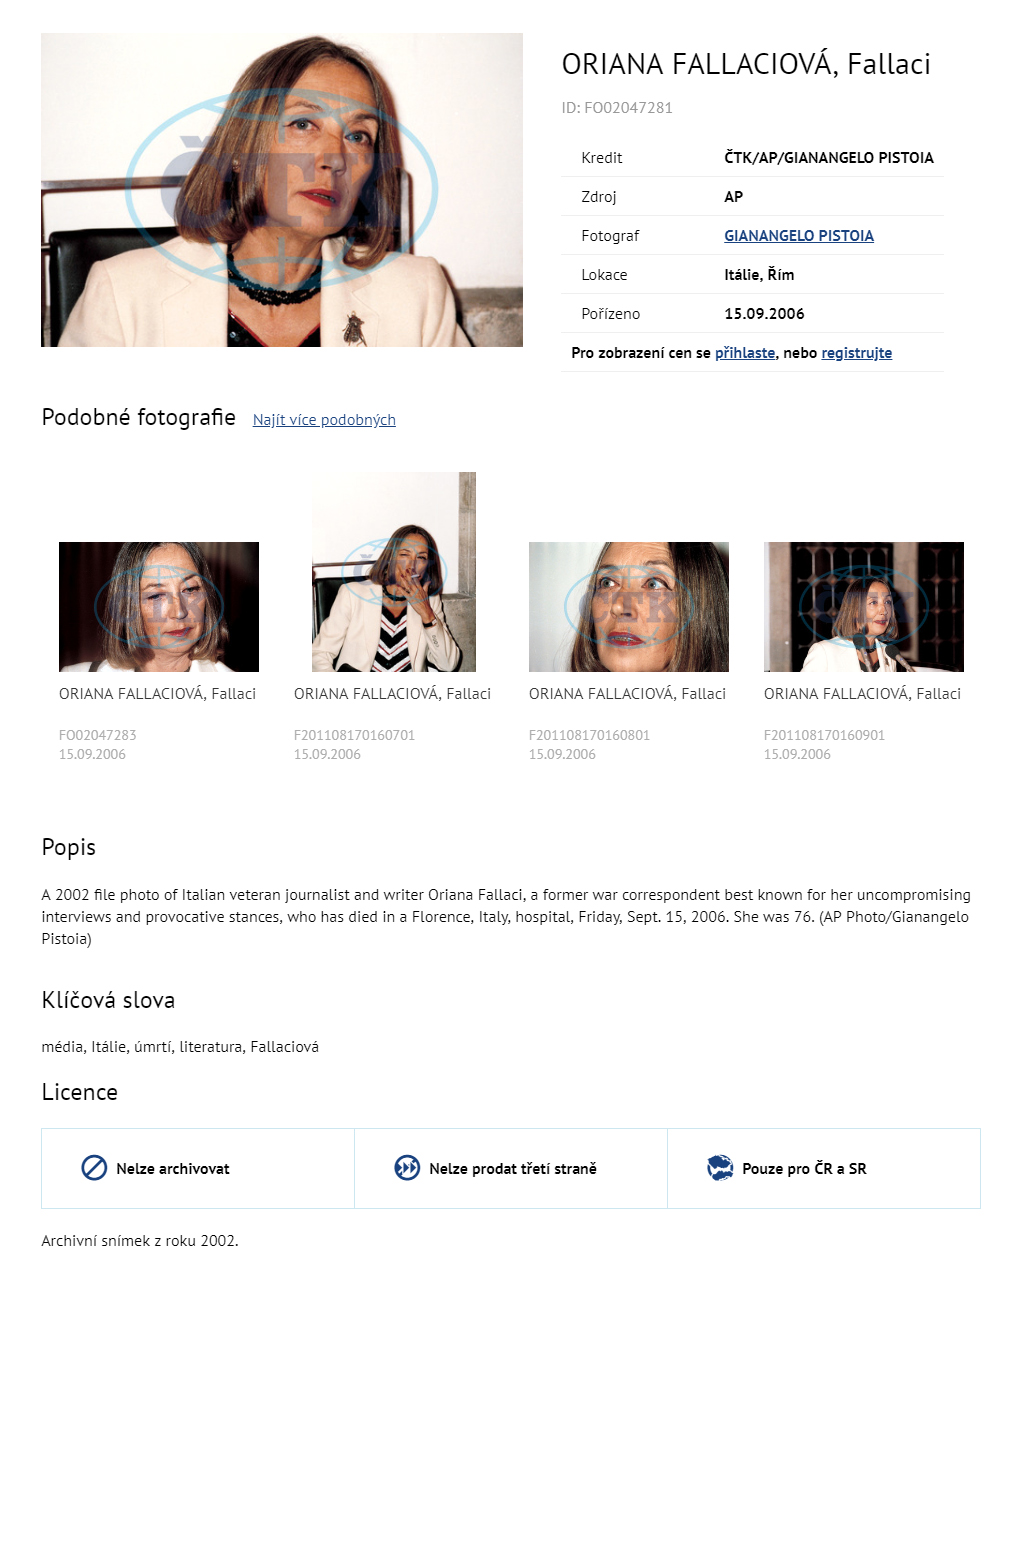Click the 'Nelze prodat třetí straně' forward-arrows icon

coord(407,1168)
